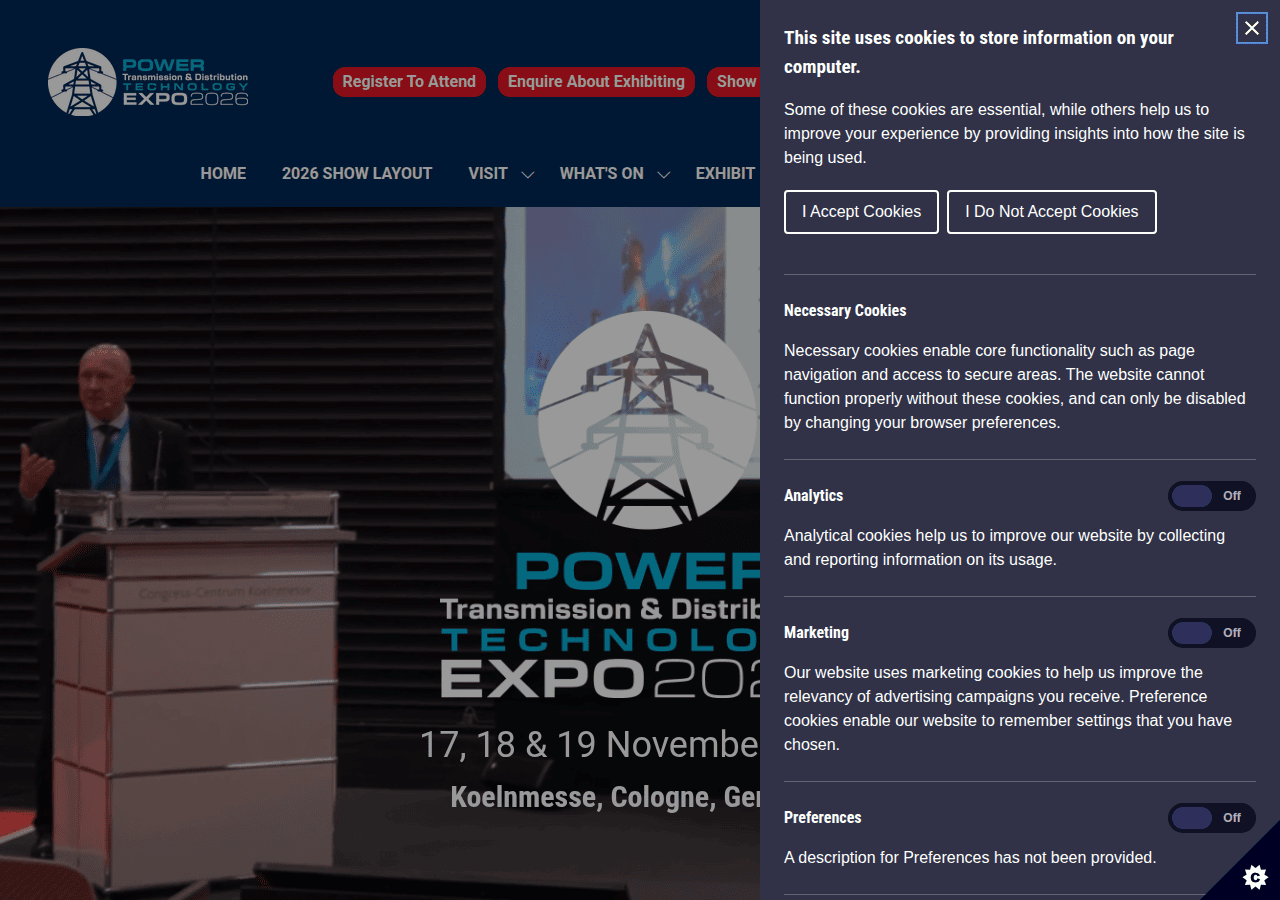Click the 17, 18 & 19 November date text
This screenshot has height=900, width=1280.
(x=590, y=745)
